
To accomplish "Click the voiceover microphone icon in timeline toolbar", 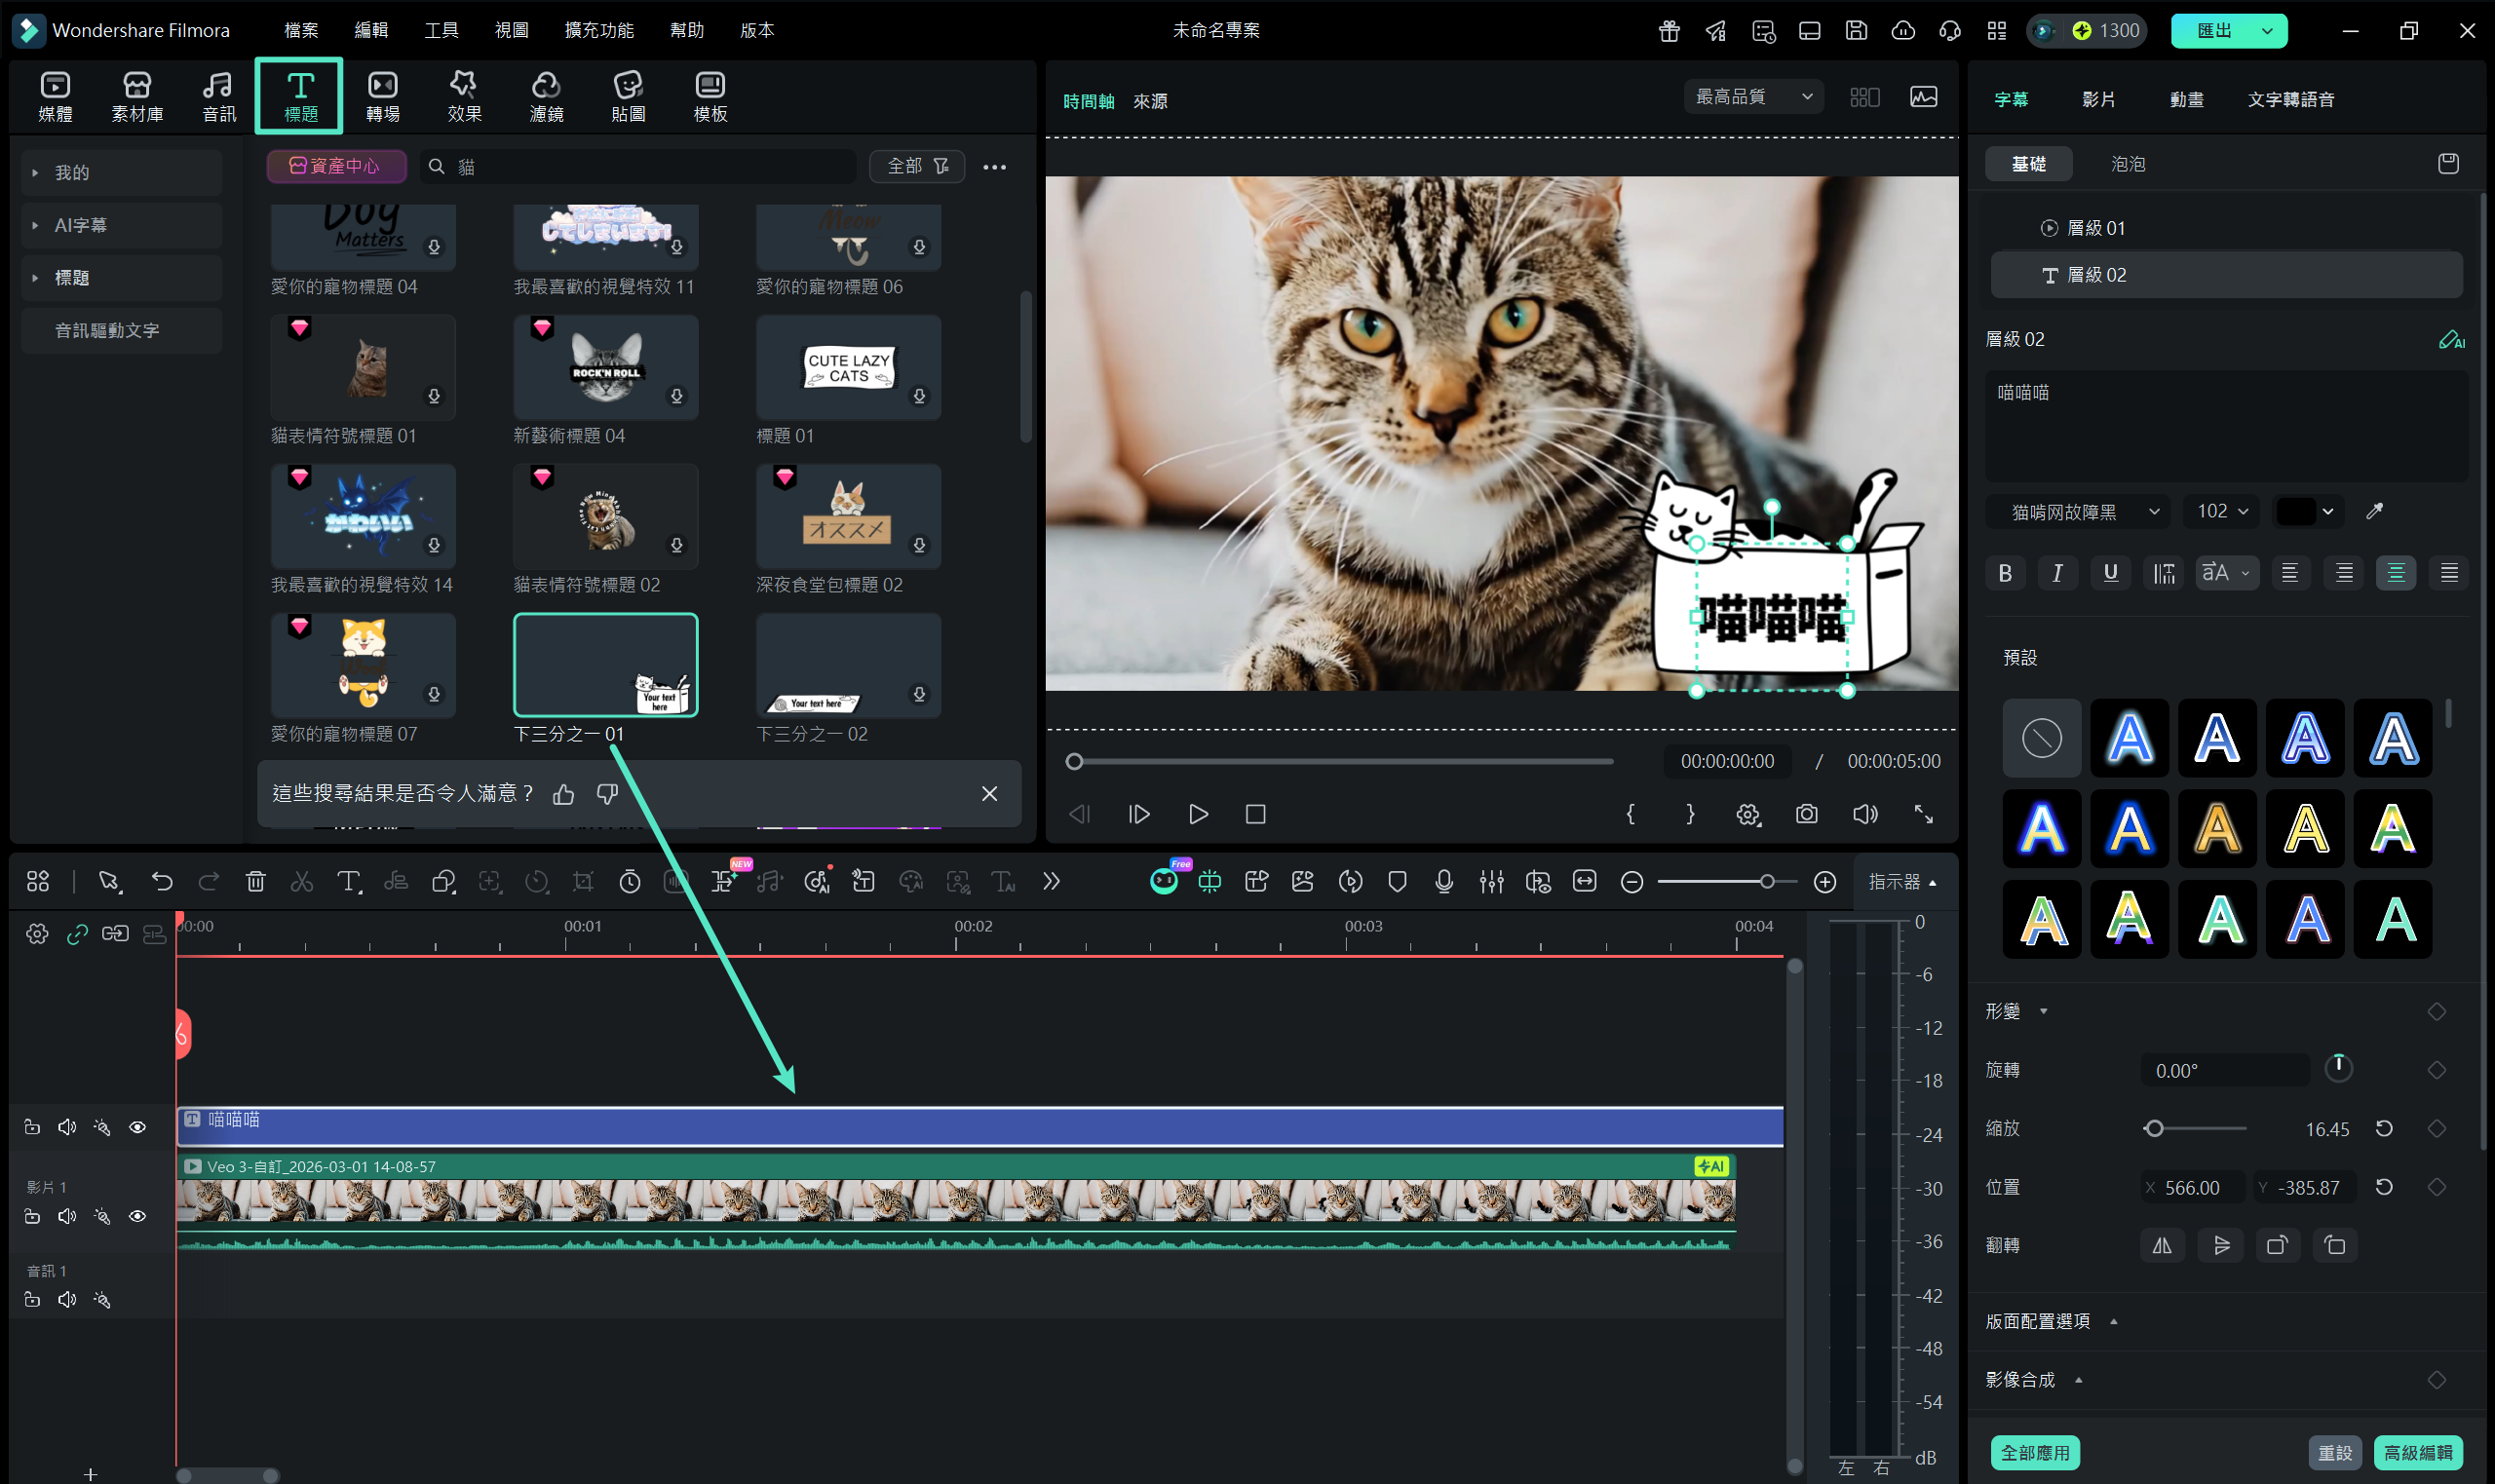I will pyautogui.click(x=1443, y=881).
